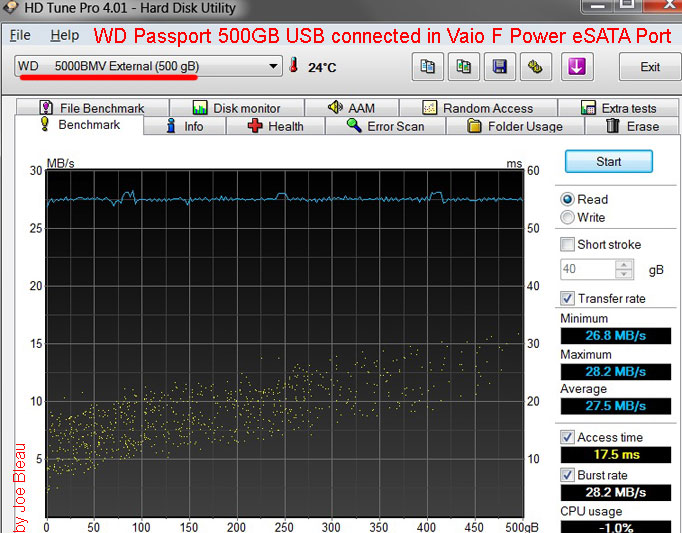Enable the Short stroke checkbox
Viewport: 682px width, 533px height.
567,244
